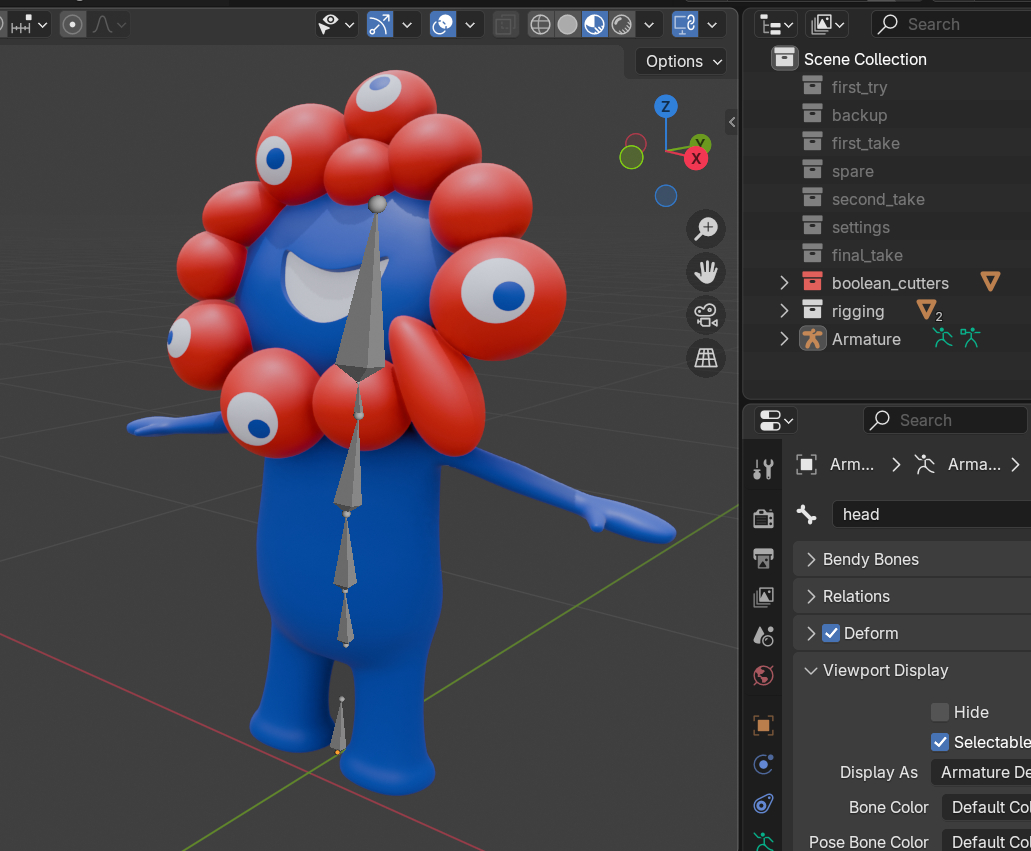
Task: Open the Tool properties tab
Action: tap(764, 469)
